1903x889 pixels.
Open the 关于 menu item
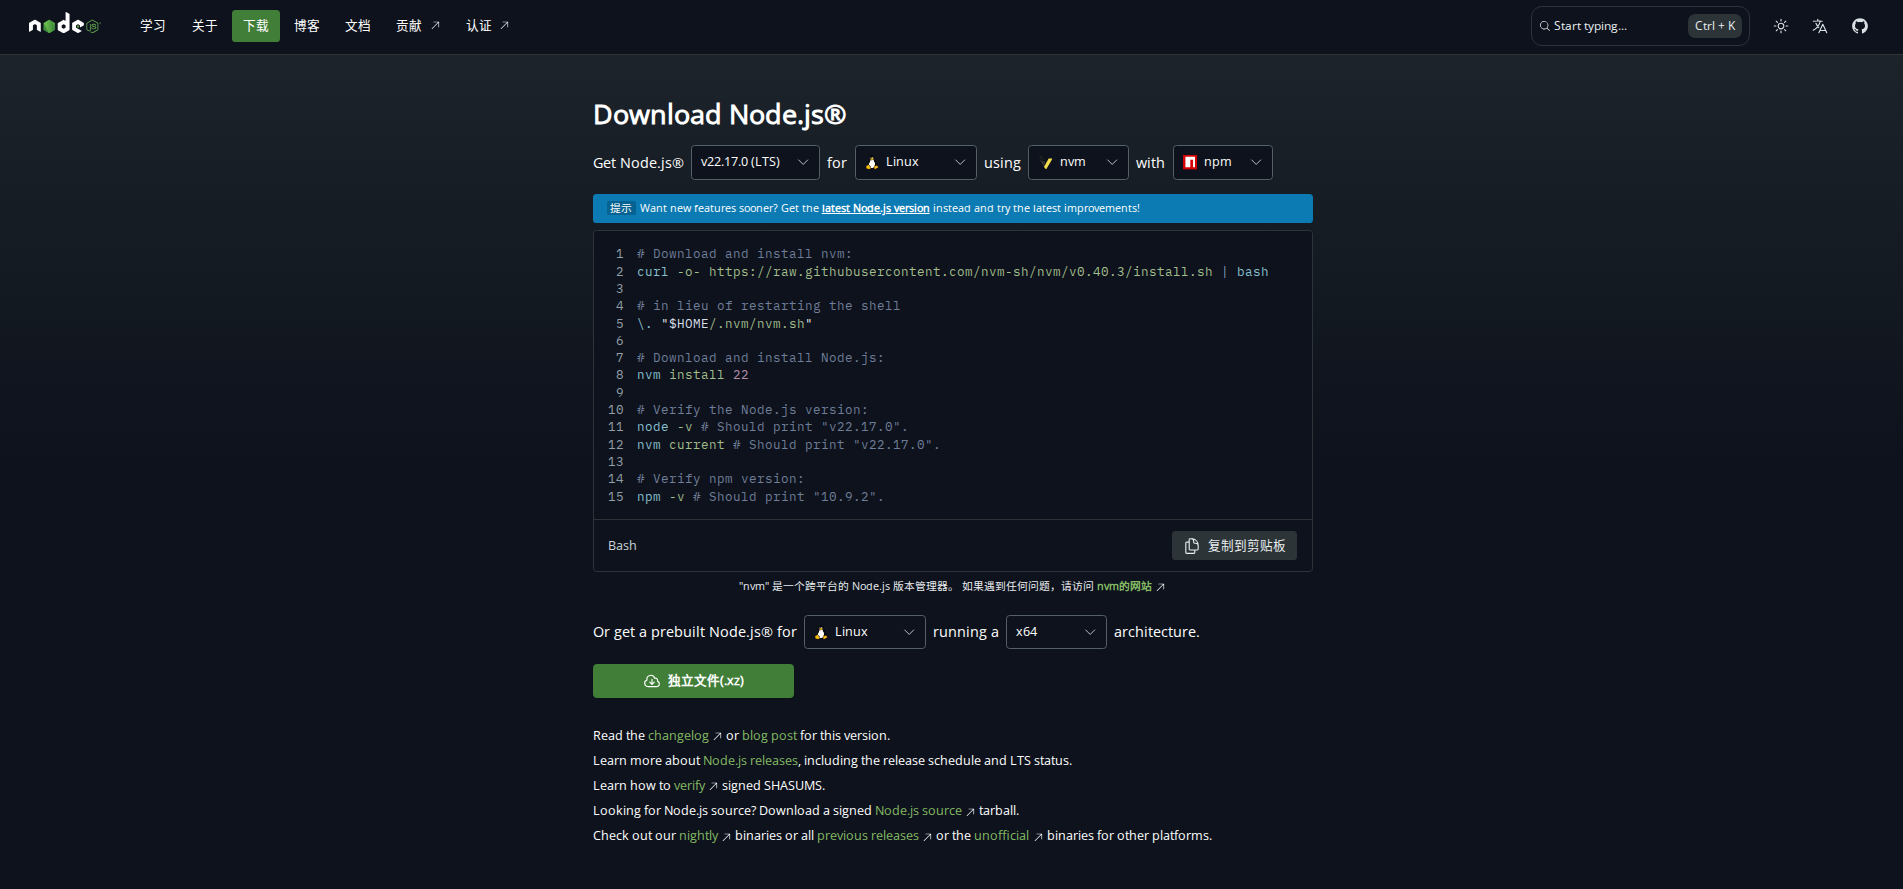pyautogui.click(x=205, y=26)
